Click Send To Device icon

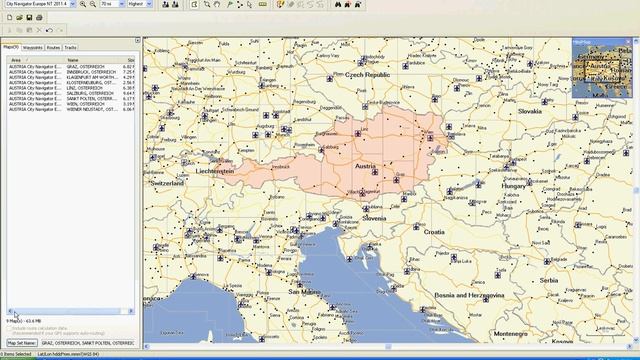point(165,4)
